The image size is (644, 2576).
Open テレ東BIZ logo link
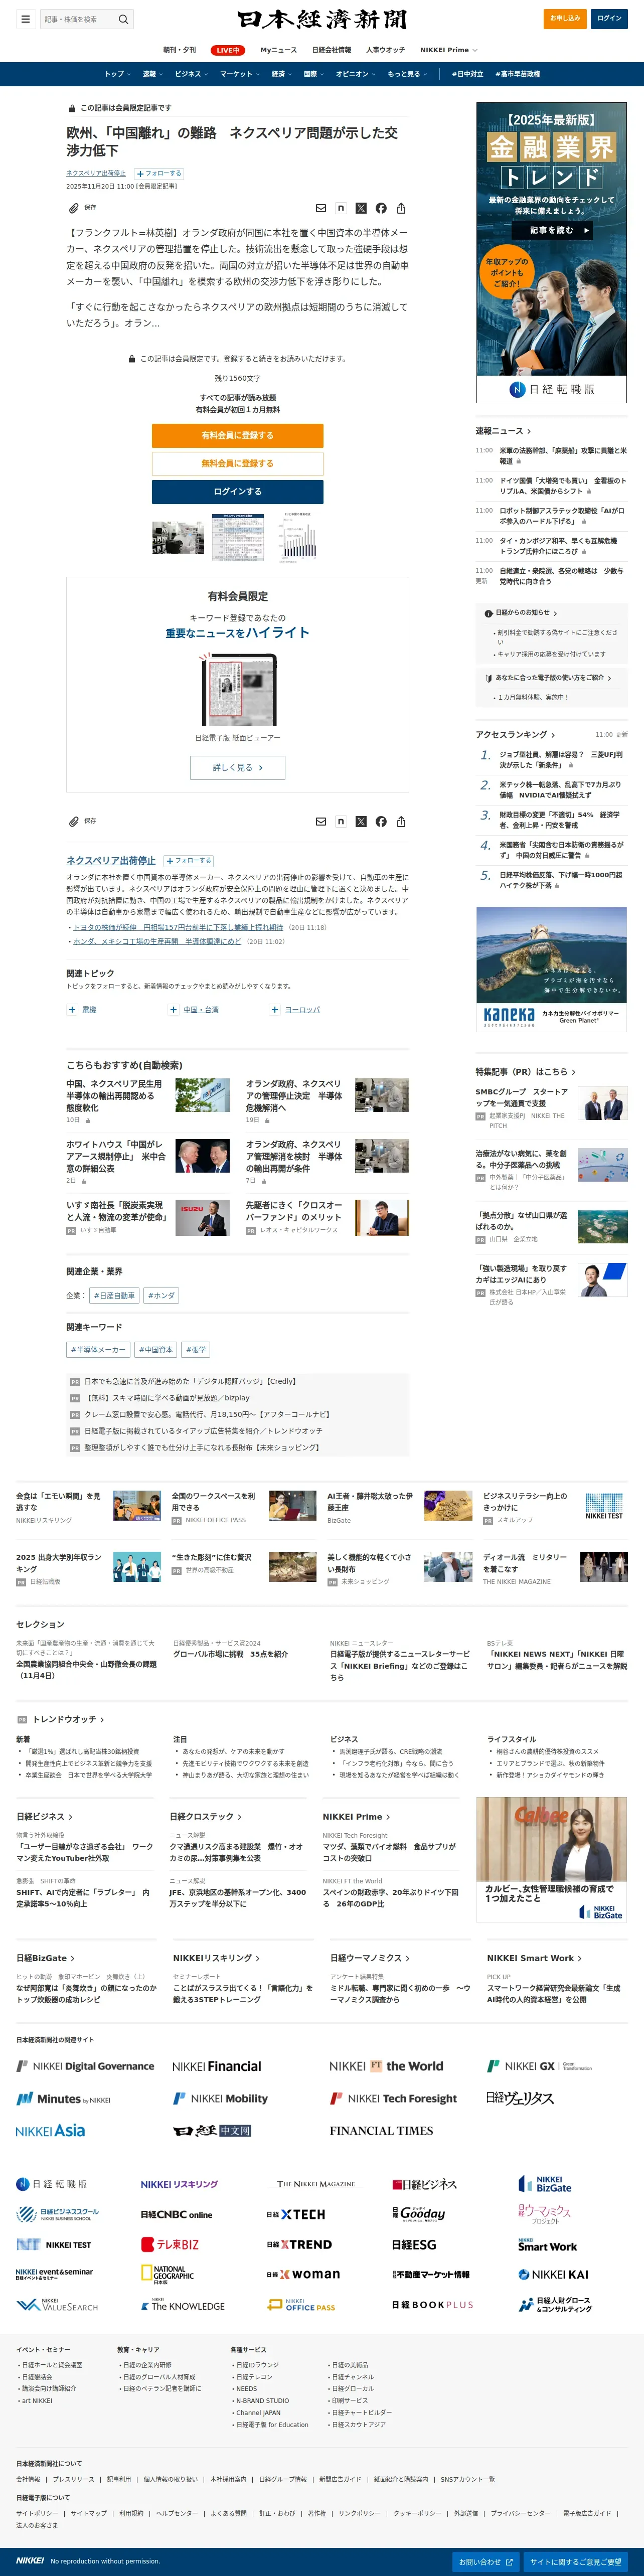click(x=170, y=2244)
